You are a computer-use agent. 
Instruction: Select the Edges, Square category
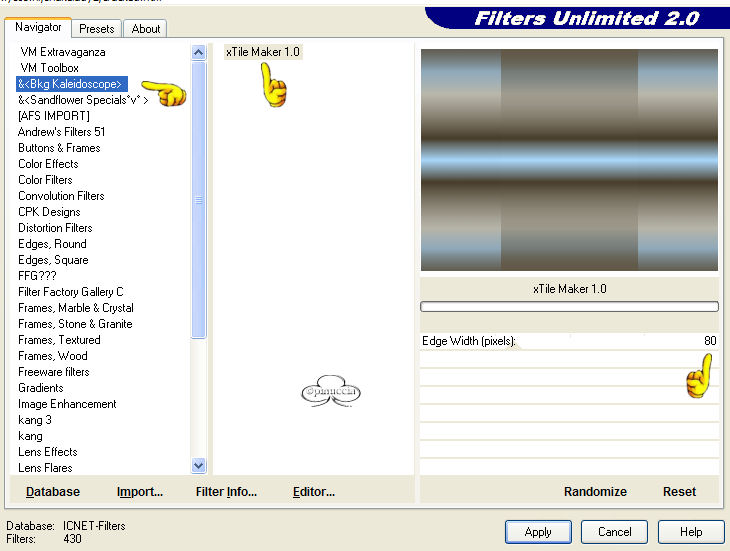tap(53, 260)
